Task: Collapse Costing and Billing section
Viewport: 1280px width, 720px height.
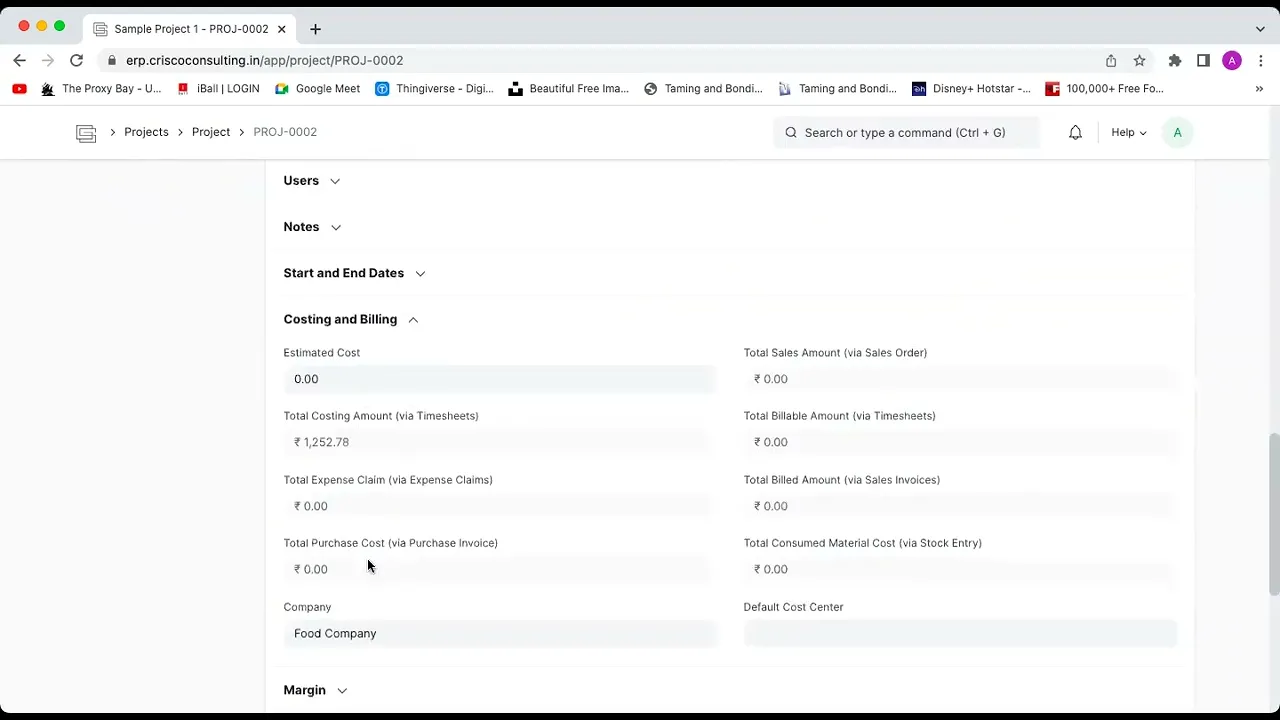Action: click(351, 319)
